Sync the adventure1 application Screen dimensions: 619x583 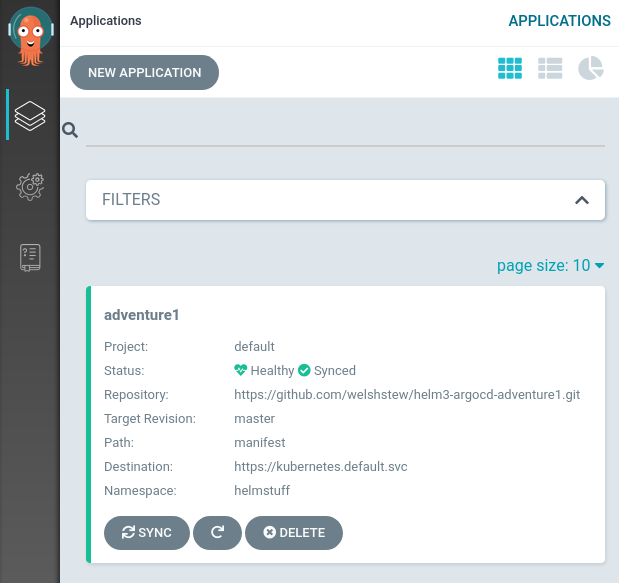tap(146, 532)
